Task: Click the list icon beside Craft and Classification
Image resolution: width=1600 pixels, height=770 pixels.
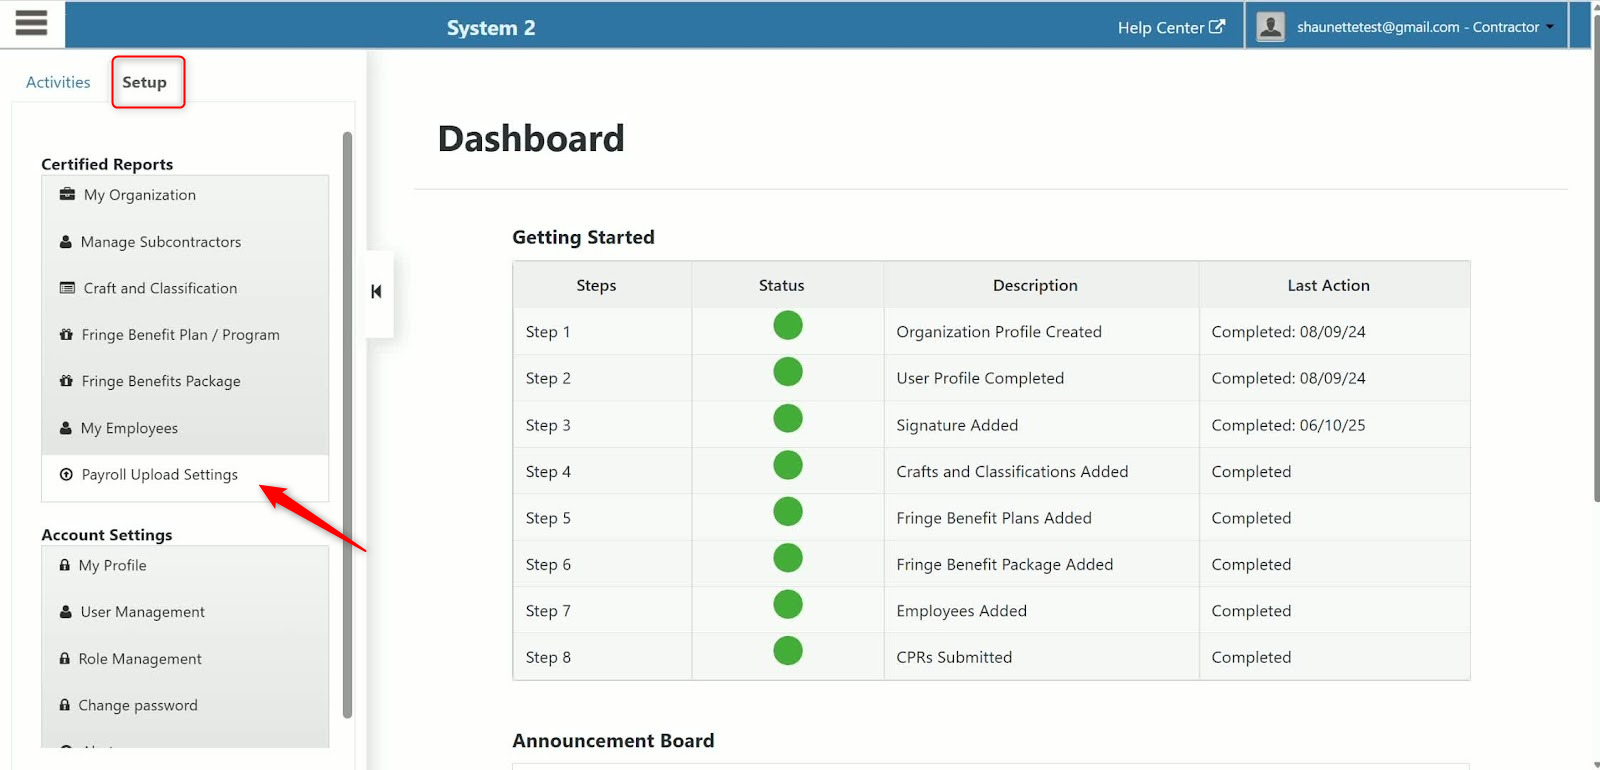Action: pos(67,288)
